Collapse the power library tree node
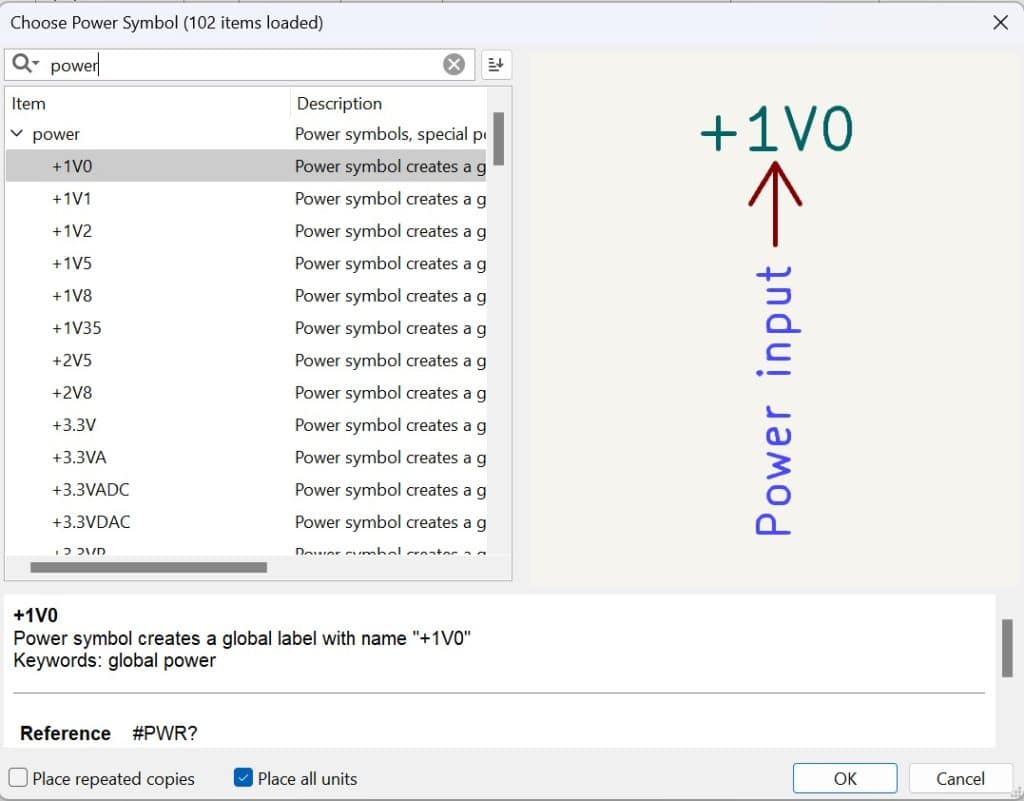Screen dimensions: 1024x801 pyautogui.click(x=17, y=133)
